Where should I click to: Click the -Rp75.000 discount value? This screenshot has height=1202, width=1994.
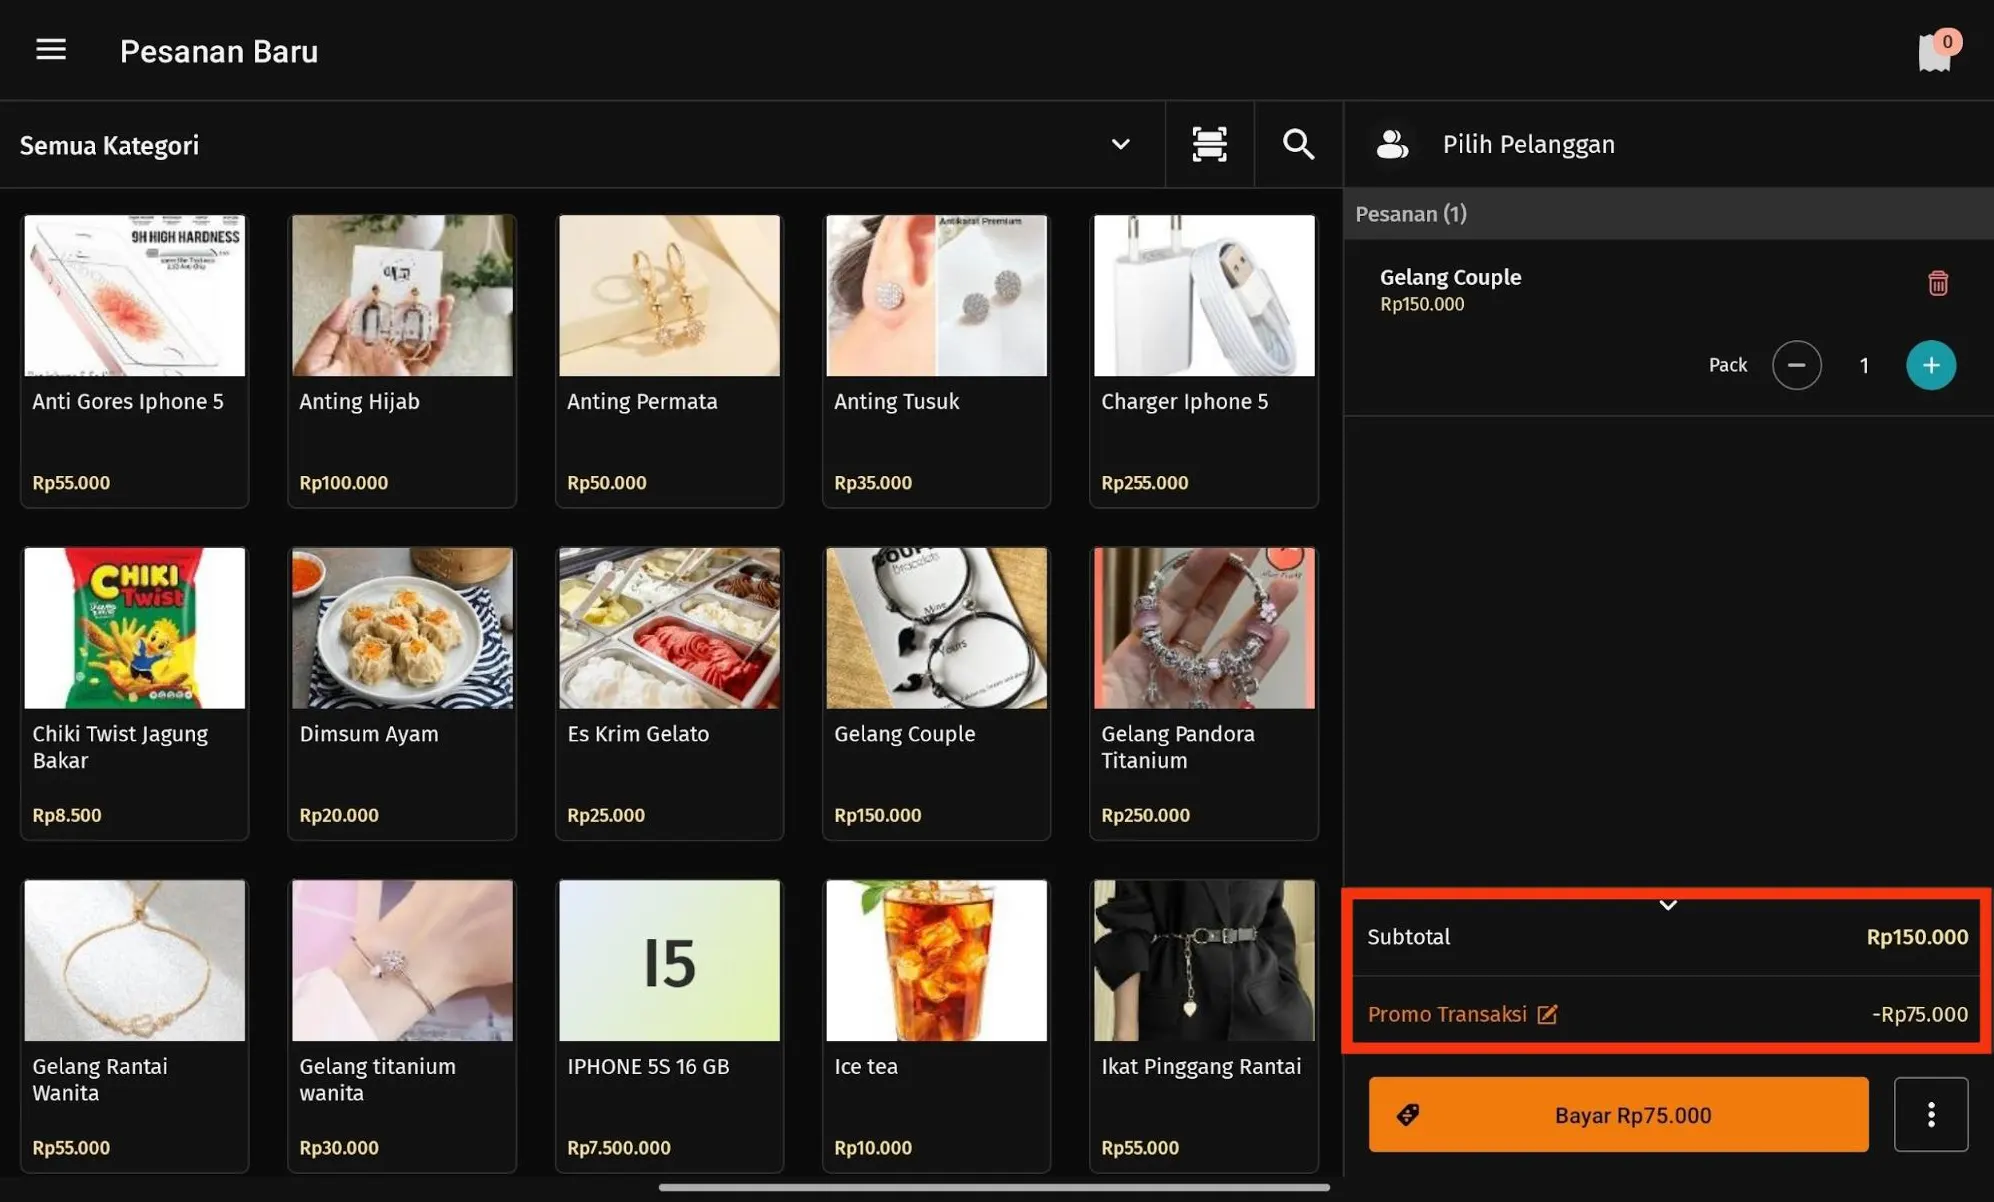pyautogui.click(x=1919, y=1014)
